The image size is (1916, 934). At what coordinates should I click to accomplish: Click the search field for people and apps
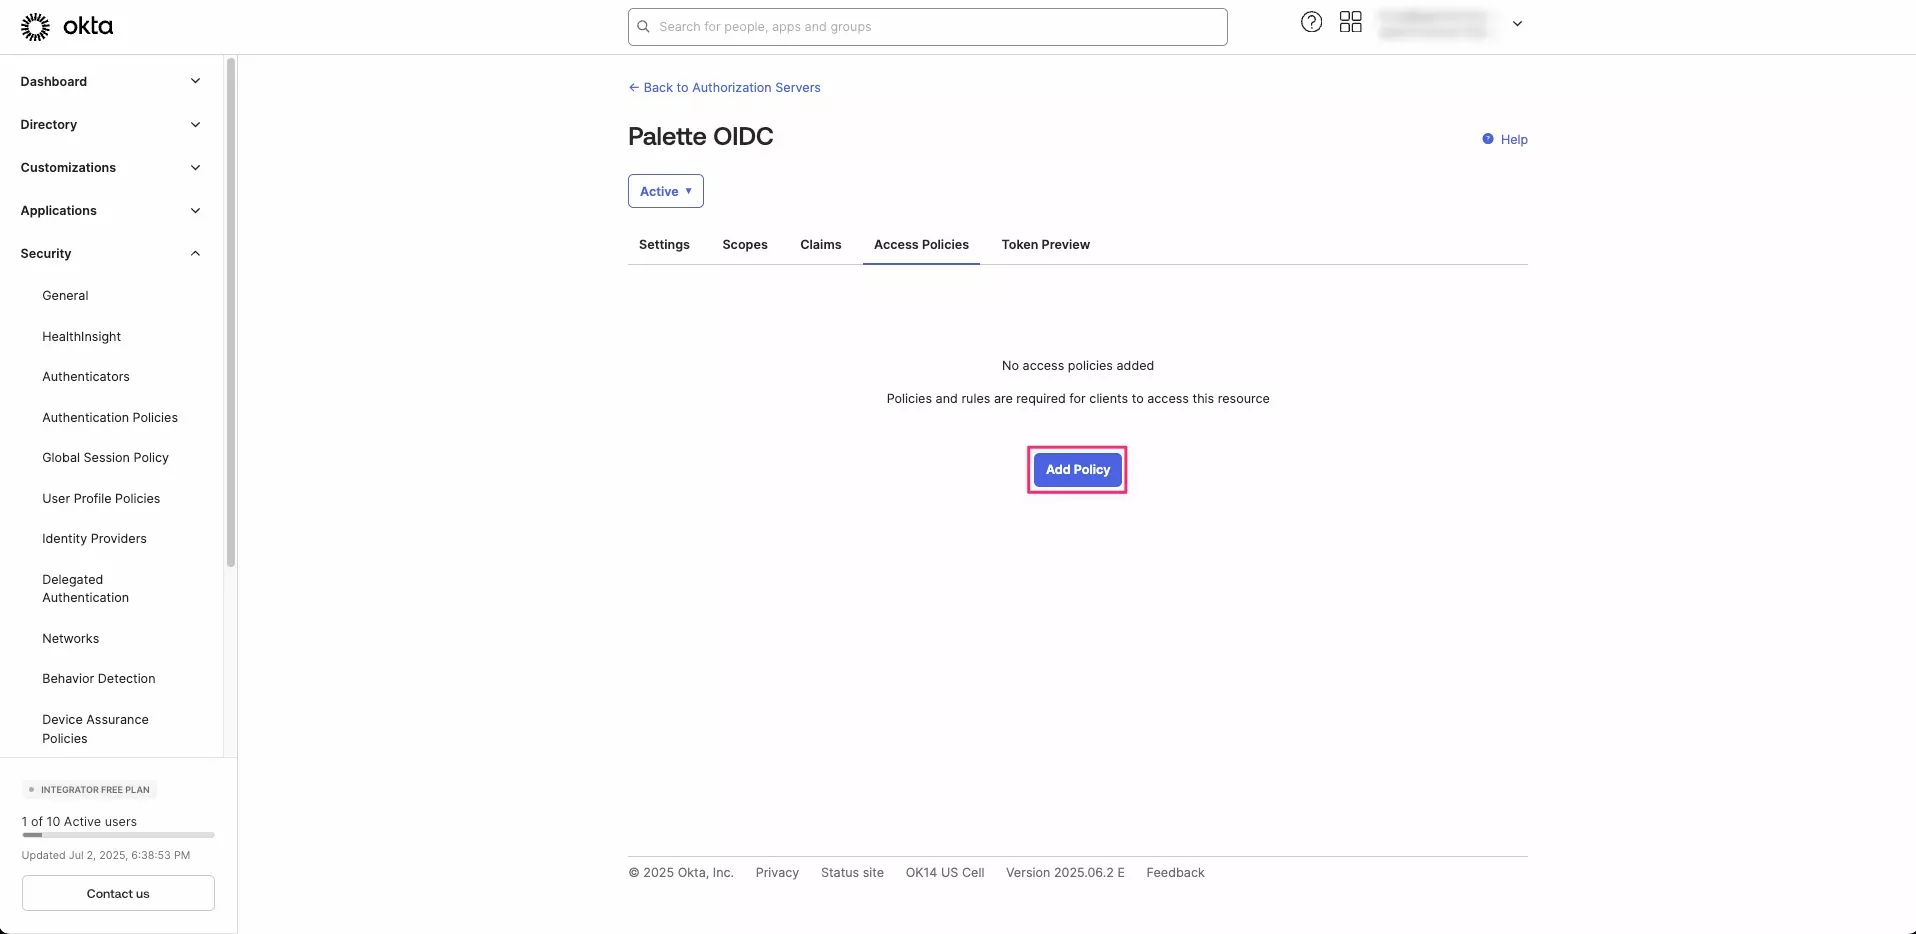tap(927, 26)
